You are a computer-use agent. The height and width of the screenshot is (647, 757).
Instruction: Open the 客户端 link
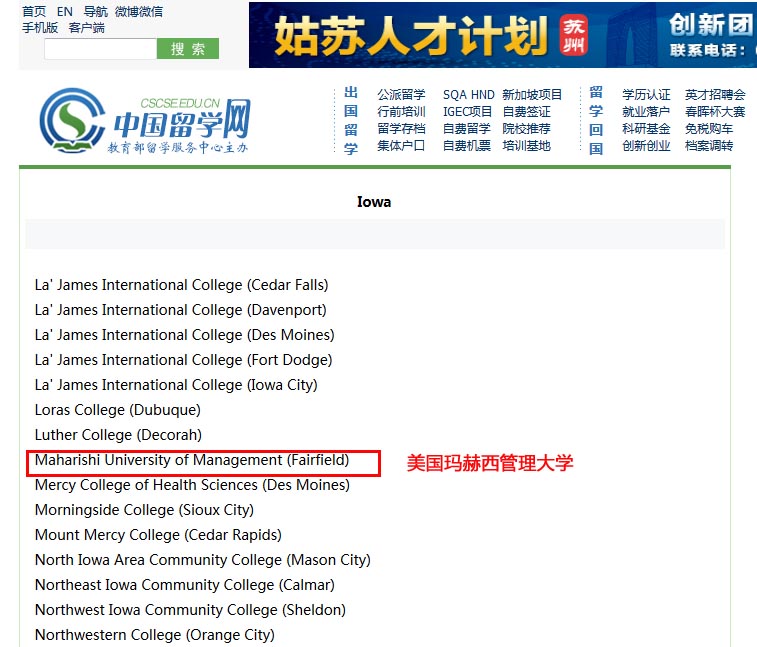[x=87, y=28]
